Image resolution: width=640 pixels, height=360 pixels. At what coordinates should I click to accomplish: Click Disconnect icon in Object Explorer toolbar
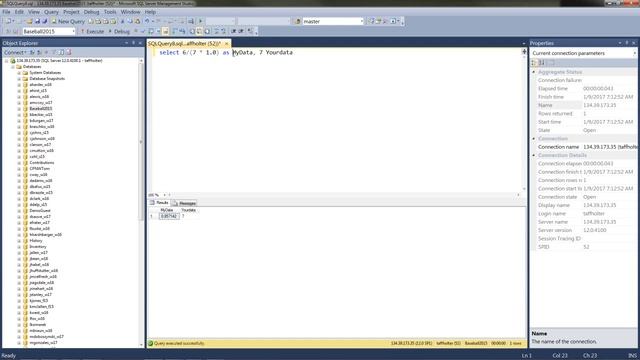[39, 52]
